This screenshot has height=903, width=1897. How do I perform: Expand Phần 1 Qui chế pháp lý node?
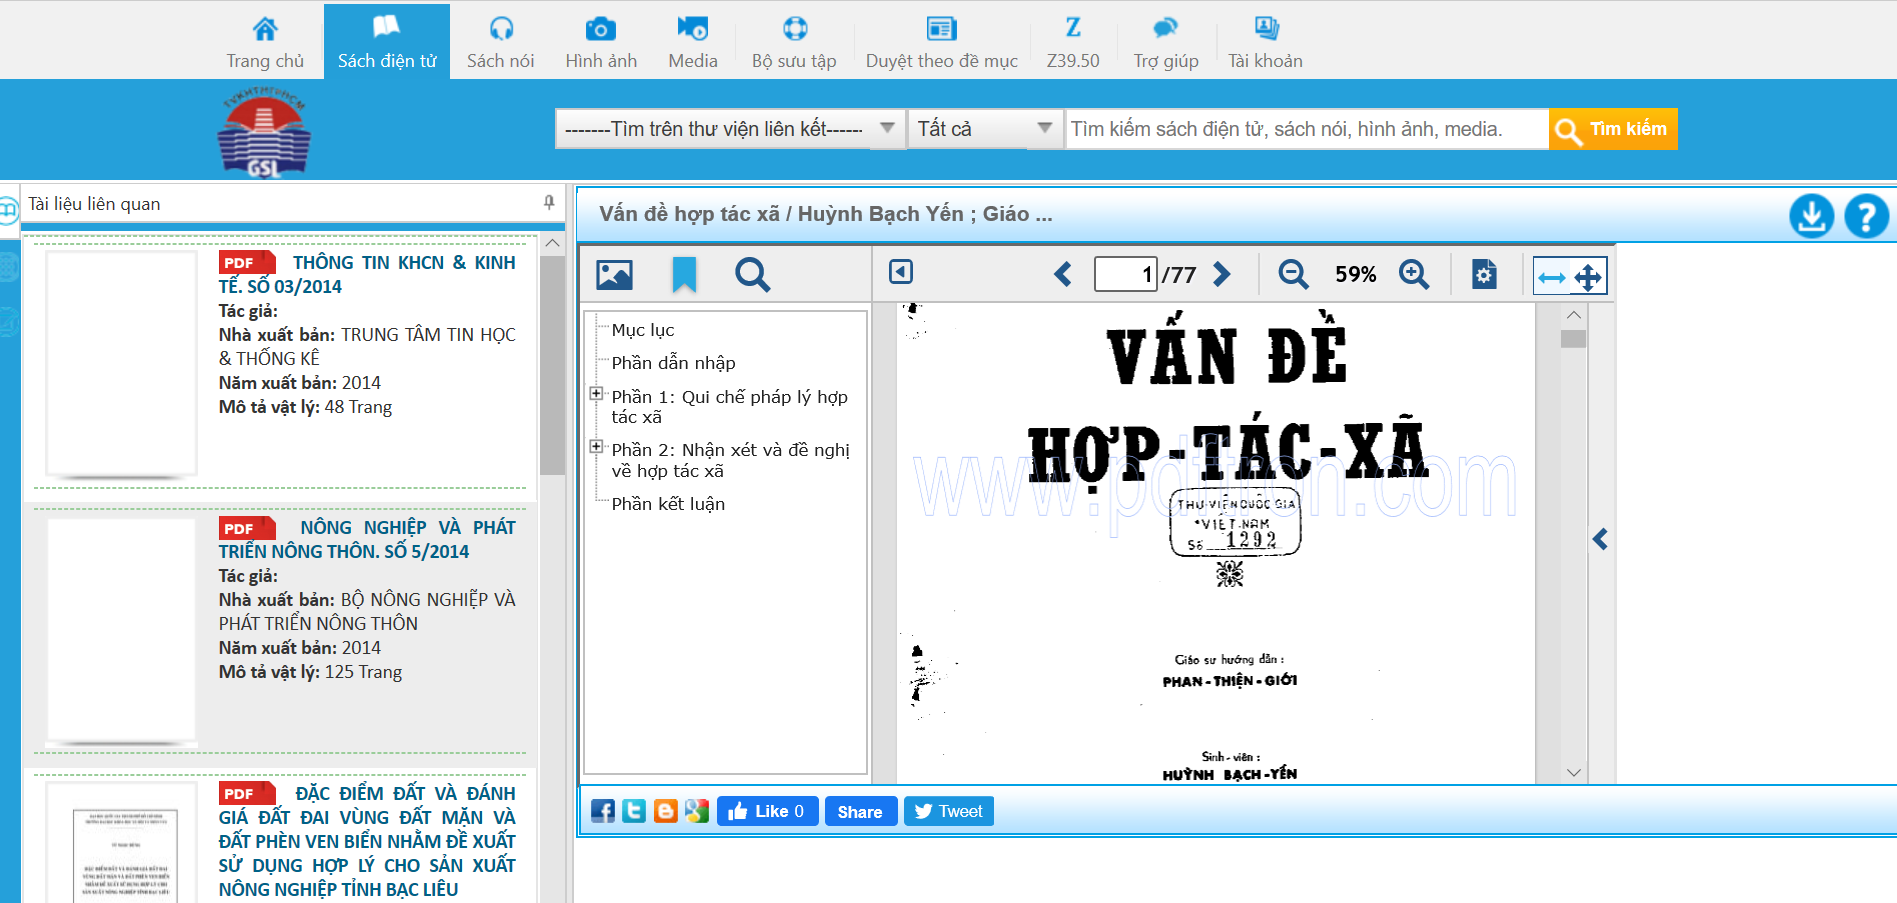tap(596, 393)
